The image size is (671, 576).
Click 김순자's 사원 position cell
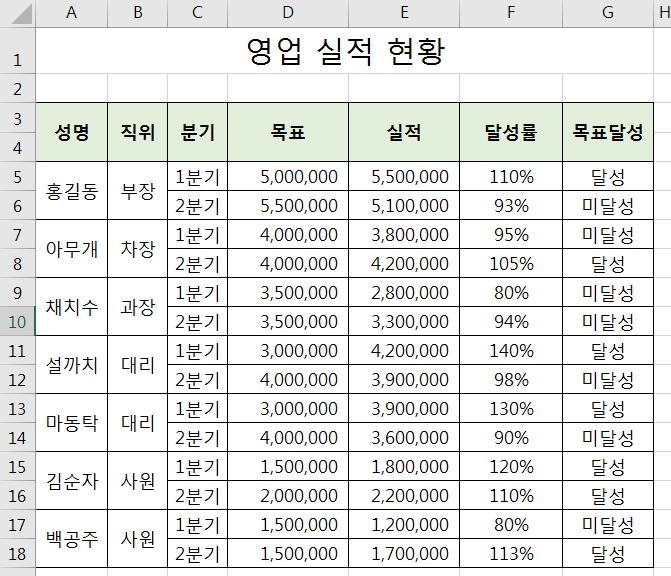pyautogui.click(x=137, y=481)
